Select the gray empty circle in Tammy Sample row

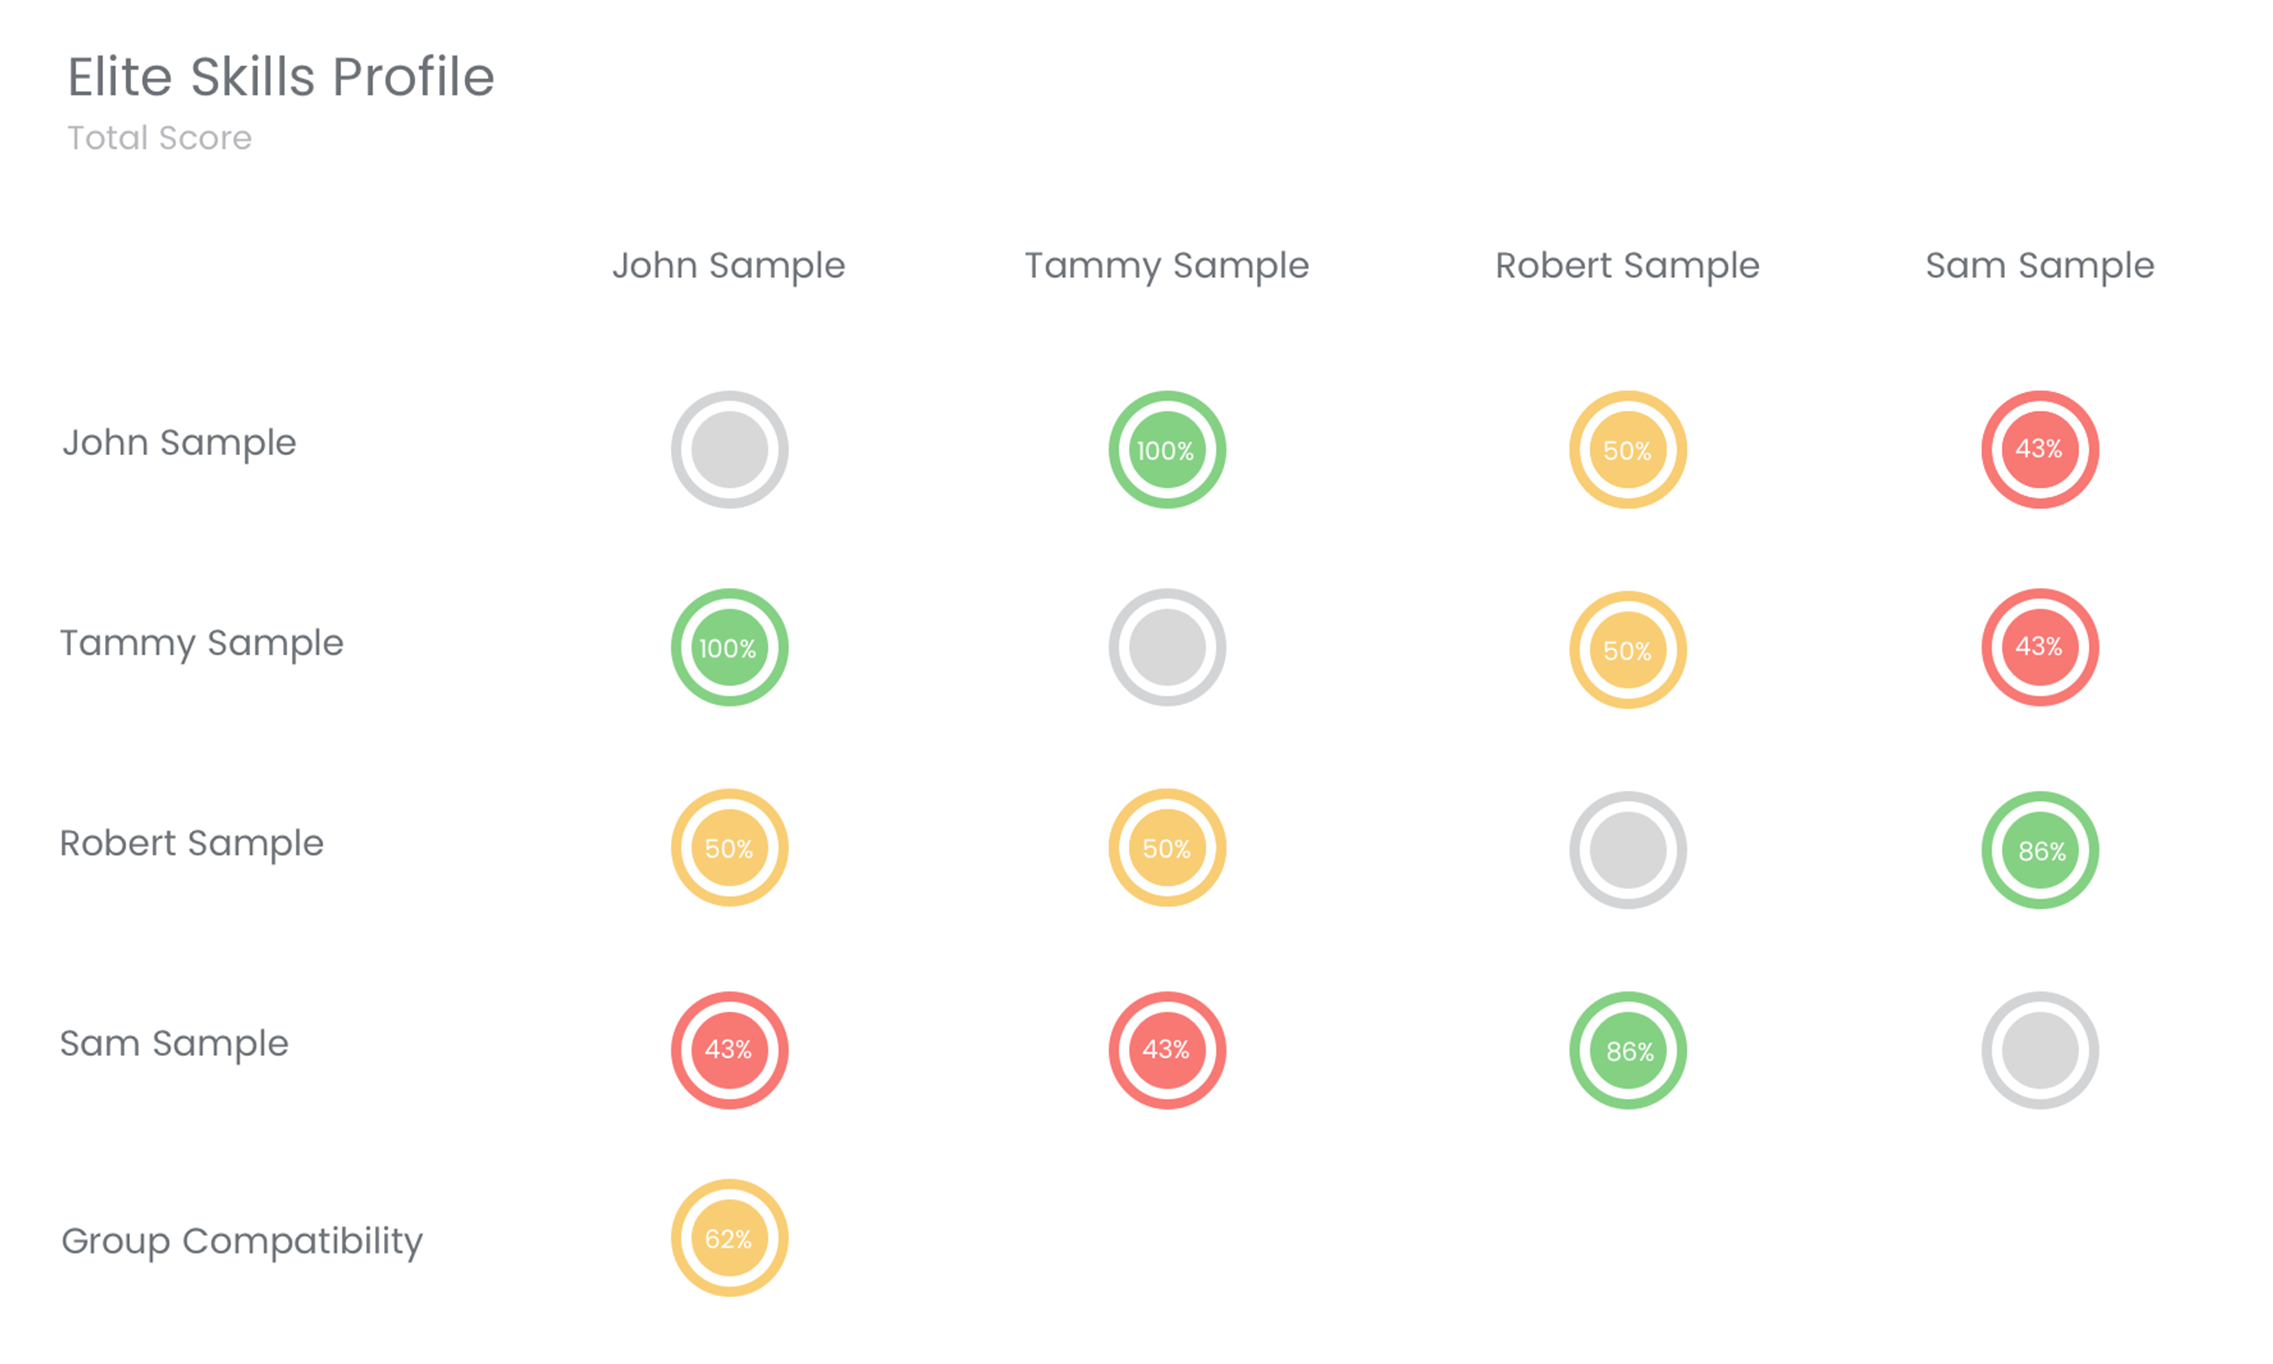point(1166,648)
